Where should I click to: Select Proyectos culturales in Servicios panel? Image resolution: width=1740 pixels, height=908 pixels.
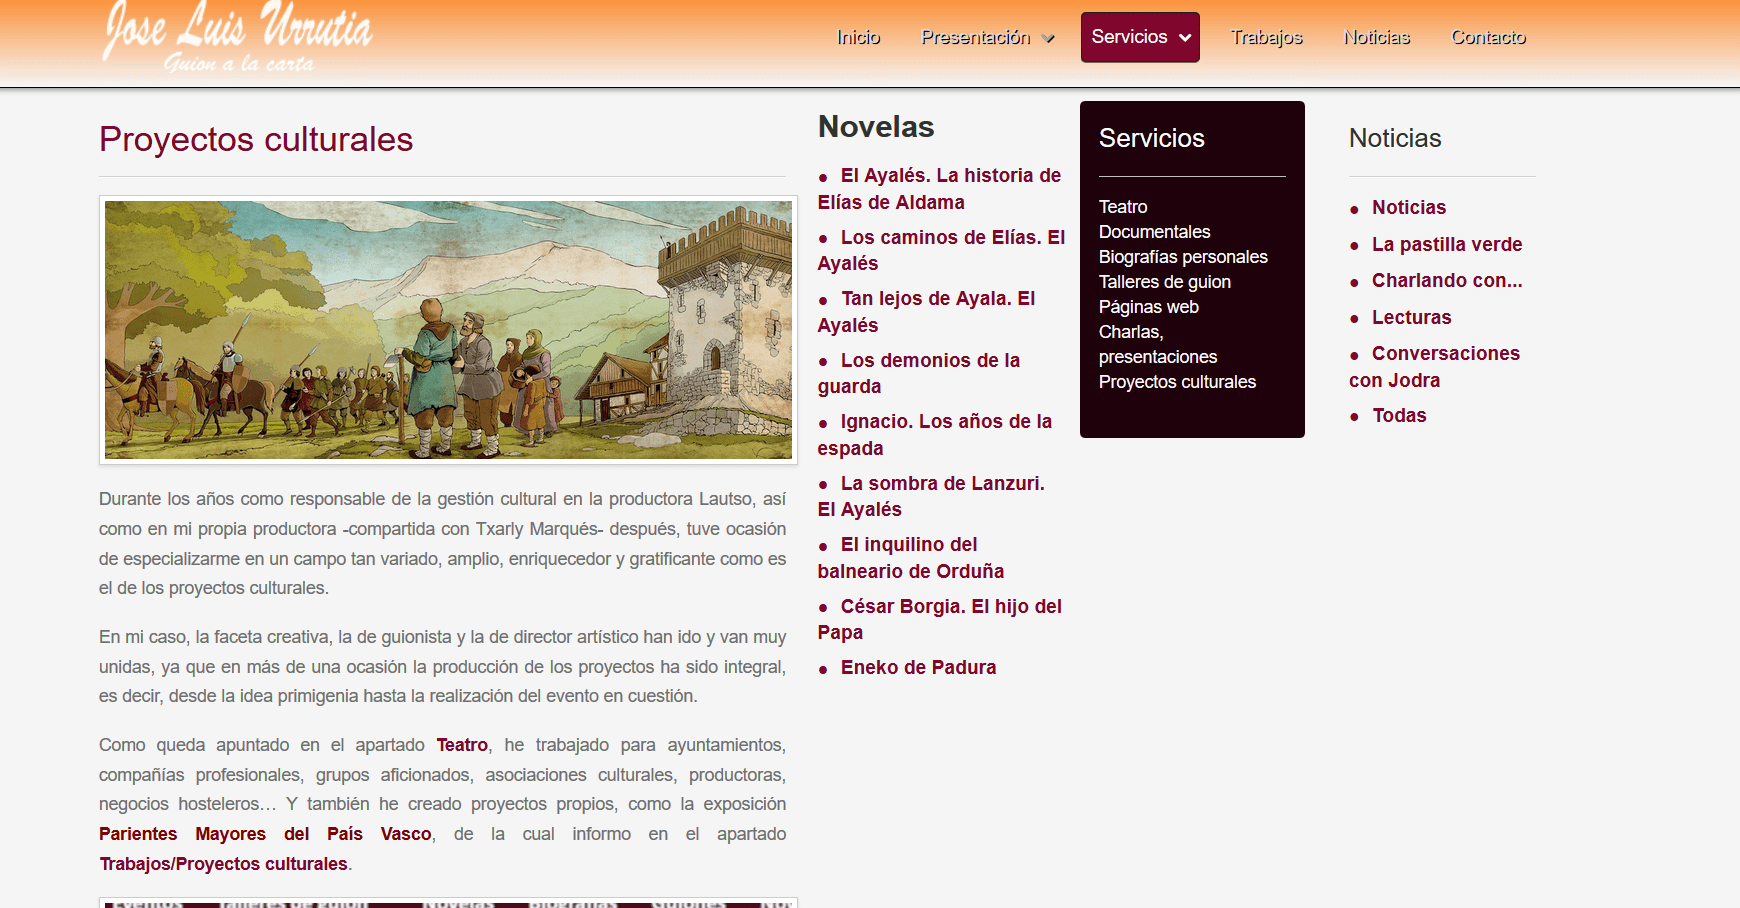click(1177, 382)
